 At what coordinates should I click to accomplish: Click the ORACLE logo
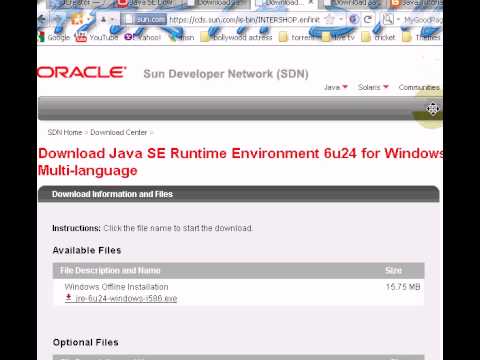pyautogui.click(x=82, y=72)
